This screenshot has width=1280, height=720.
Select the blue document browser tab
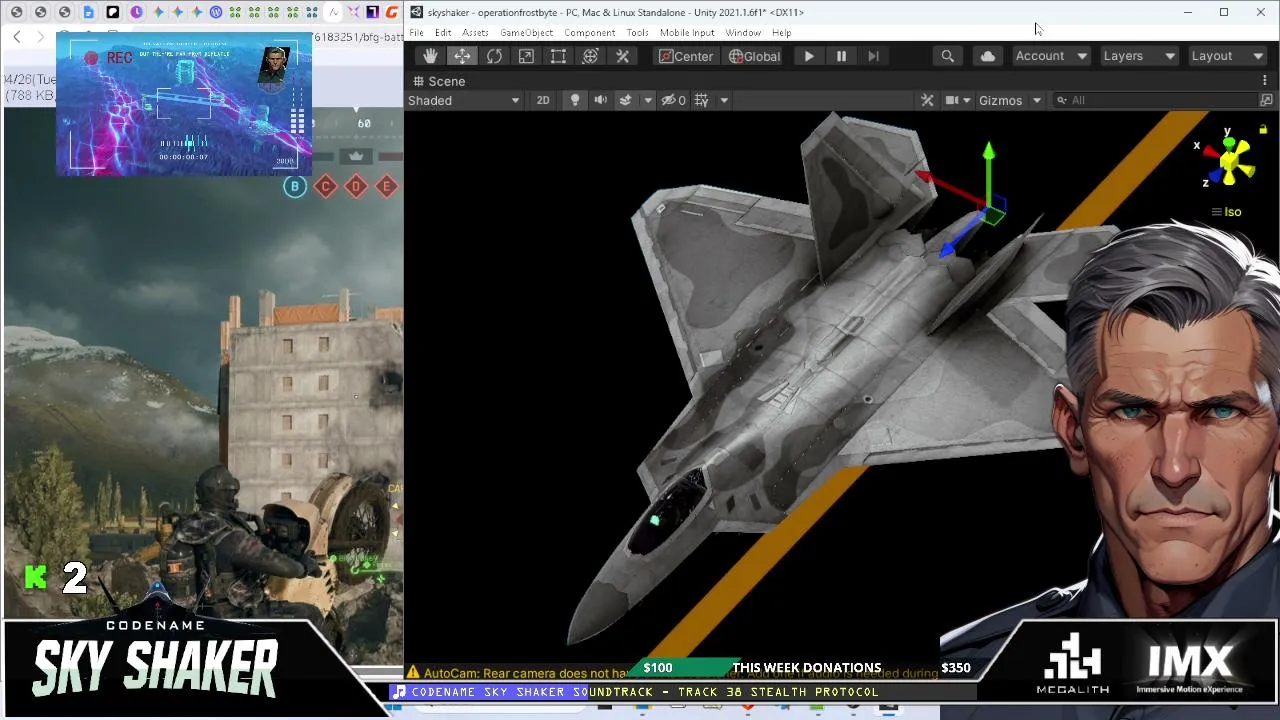[x=88, y=12]
